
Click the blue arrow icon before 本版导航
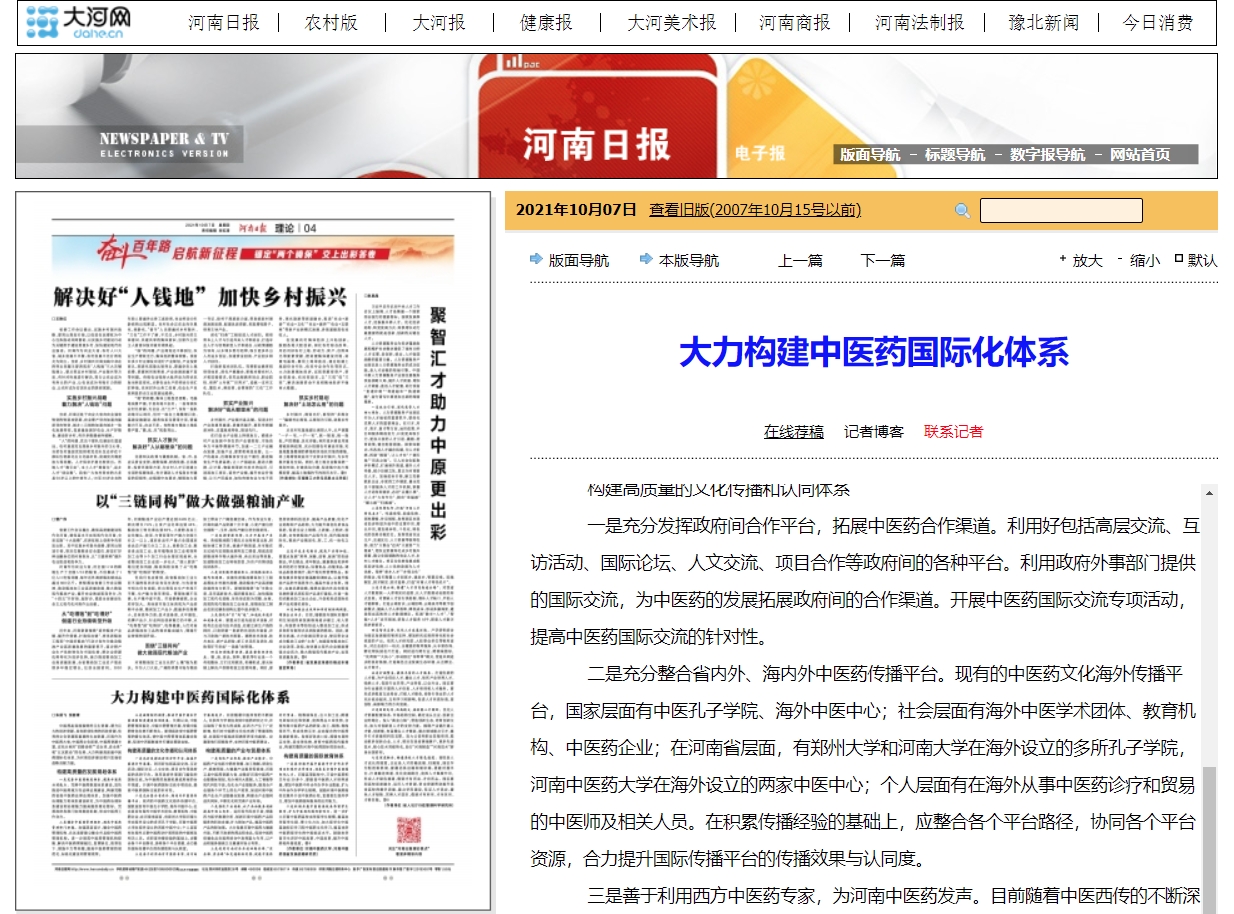[x=646, y=260]
